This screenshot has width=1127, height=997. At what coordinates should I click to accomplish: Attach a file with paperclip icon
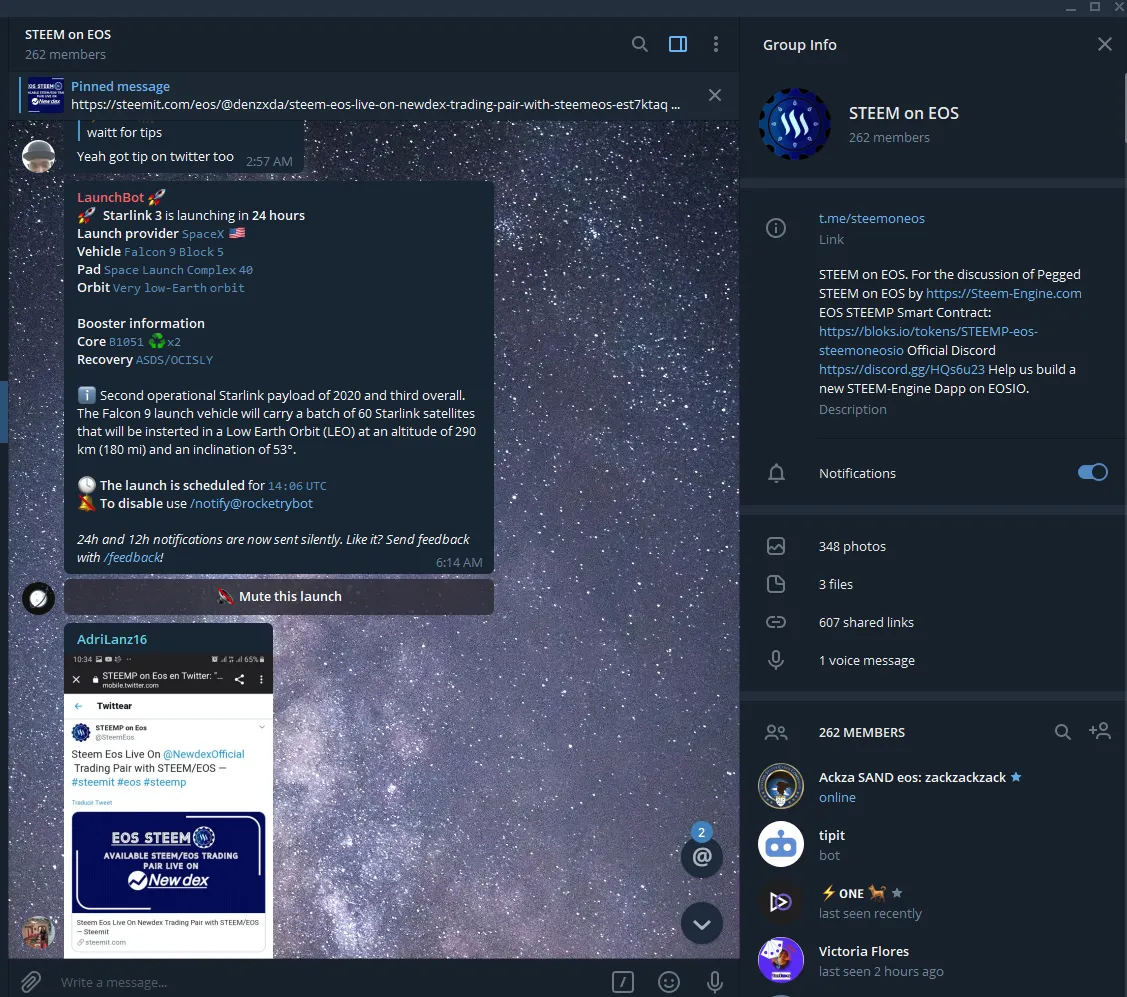[30, 981]
